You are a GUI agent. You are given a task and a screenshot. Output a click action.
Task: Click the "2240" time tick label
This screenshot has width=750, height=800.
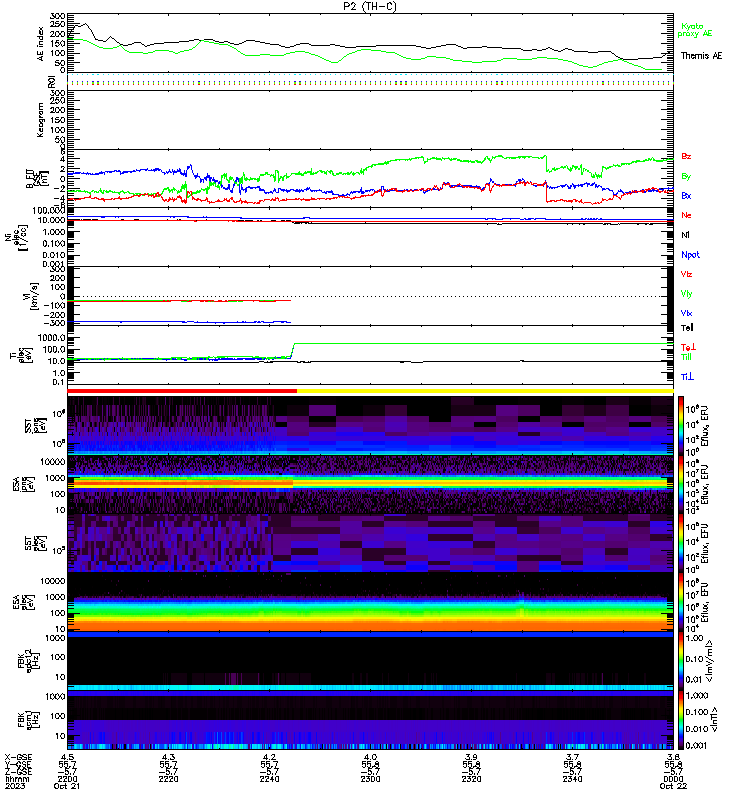pos(269,779)
